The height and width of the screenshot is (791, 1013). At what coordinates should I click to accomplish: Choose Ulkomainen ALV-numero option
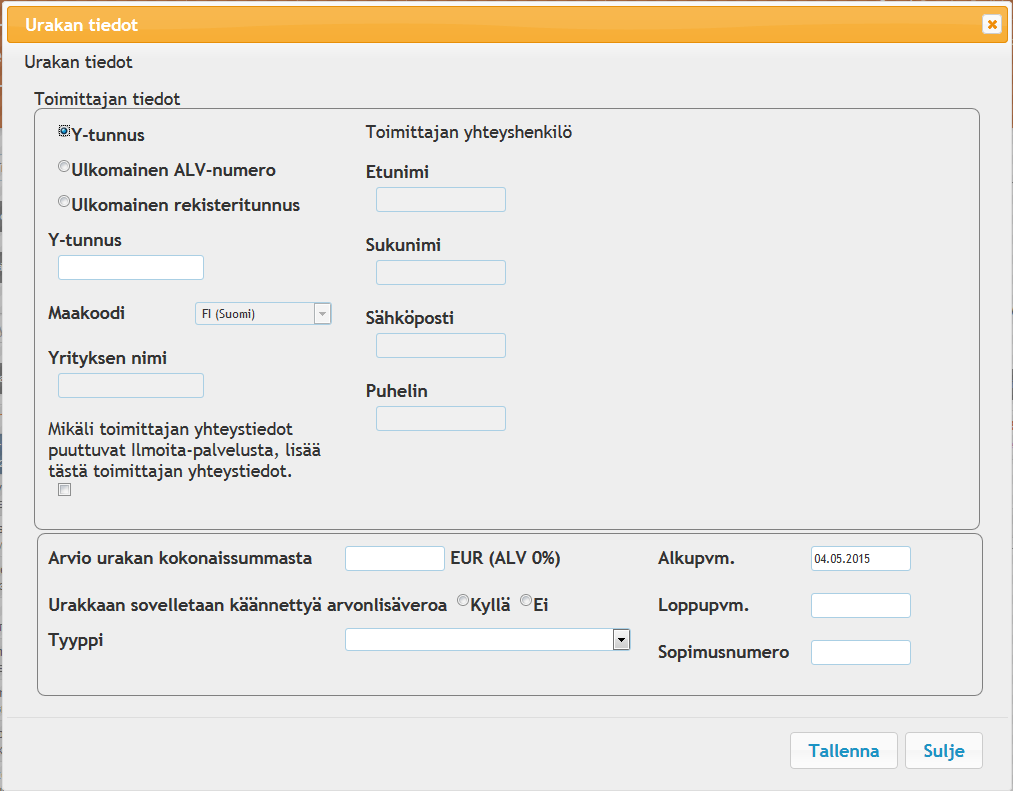[x=64, y=167]
